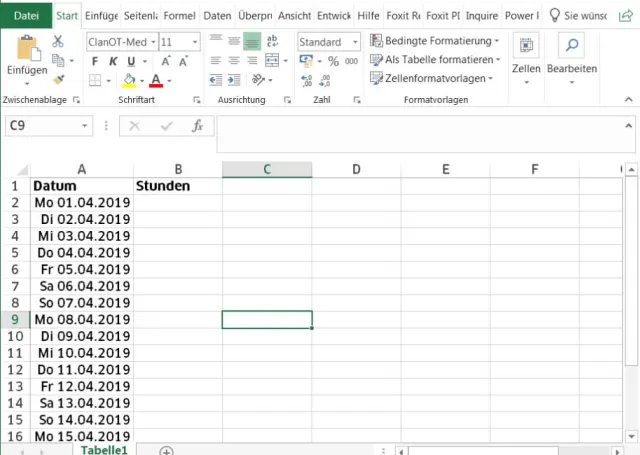Image resolution: width=640 pixels, height=455 pixels.
Task: Open Als Tabelle formatieren dropdown
Action: [x=435, y=60]
